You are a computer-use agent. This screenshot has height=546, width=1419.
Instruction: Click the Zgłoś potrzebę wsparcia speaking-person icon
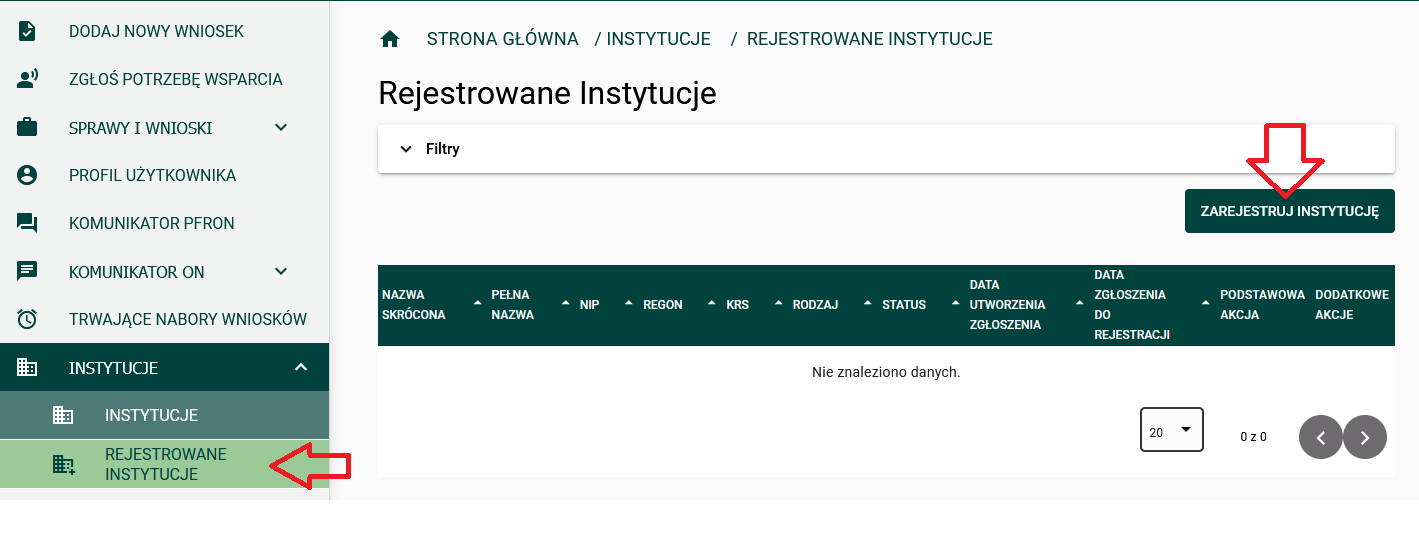tap(27, 79)
